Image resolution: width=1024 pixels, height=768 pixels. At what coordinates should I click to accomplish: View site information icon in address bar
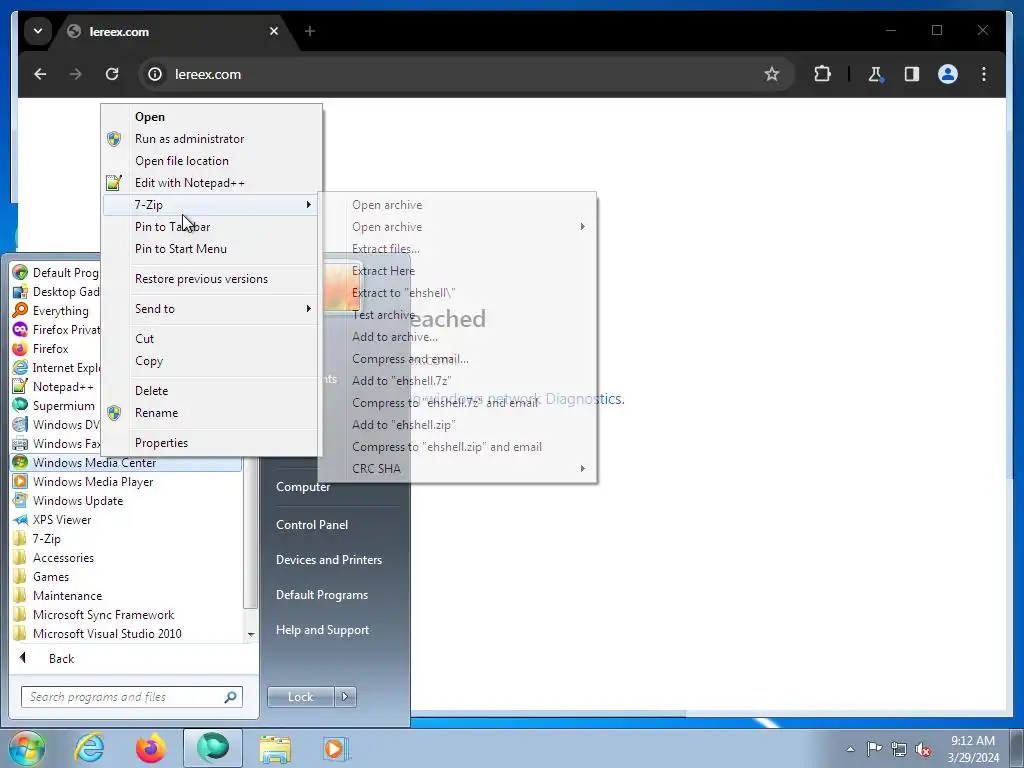[155, 74]
